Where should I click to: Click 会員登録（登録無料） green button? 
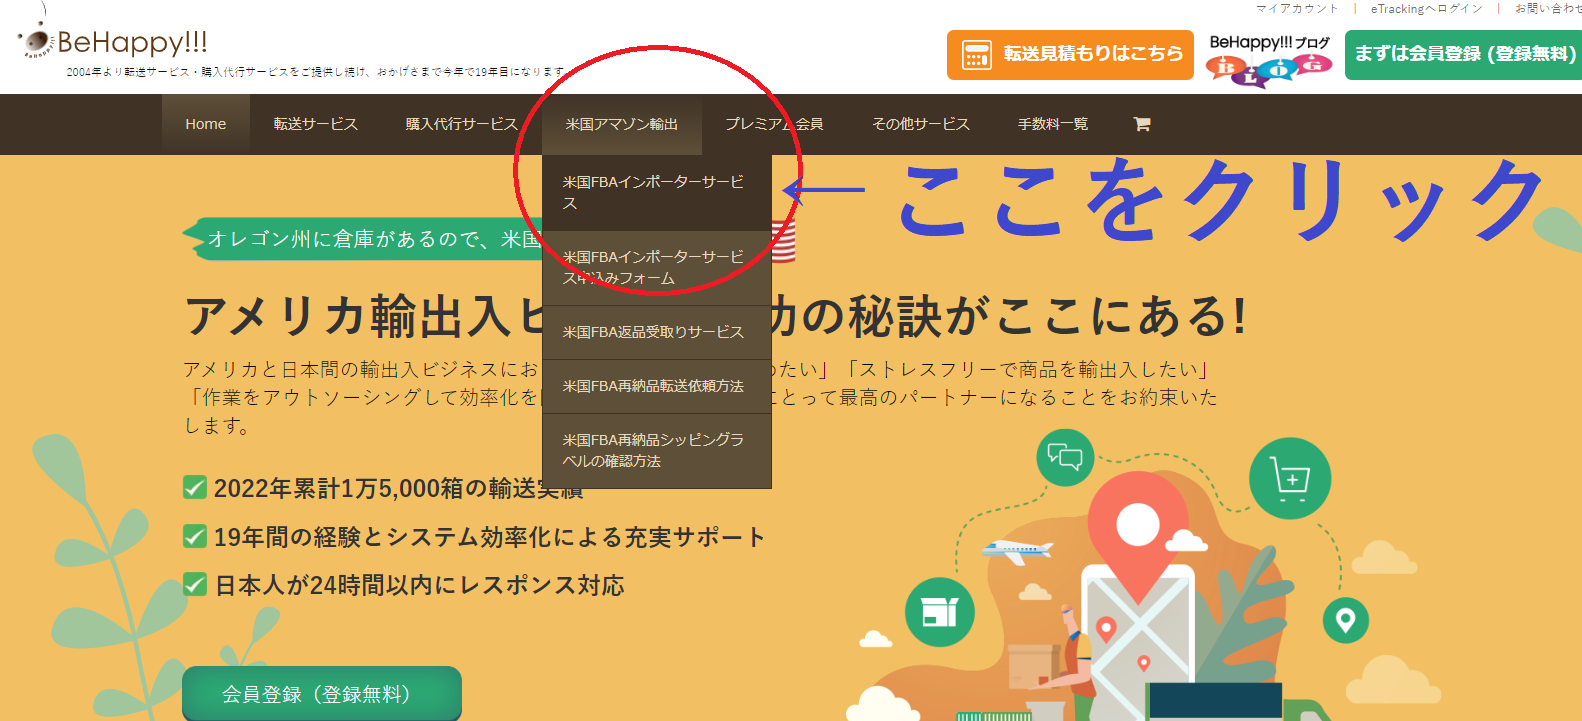click(322, 694)
